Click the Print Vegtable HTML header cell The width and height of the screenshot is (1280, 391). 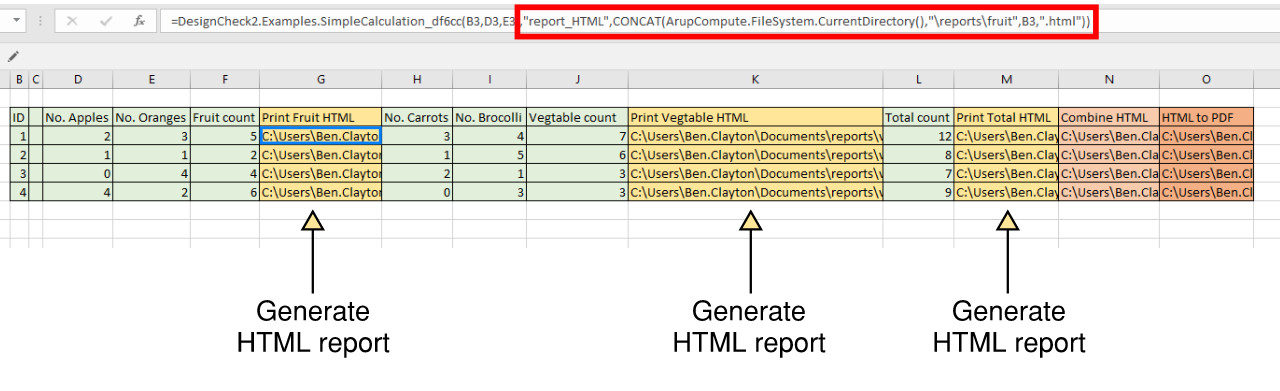click(x=755, y=117)
